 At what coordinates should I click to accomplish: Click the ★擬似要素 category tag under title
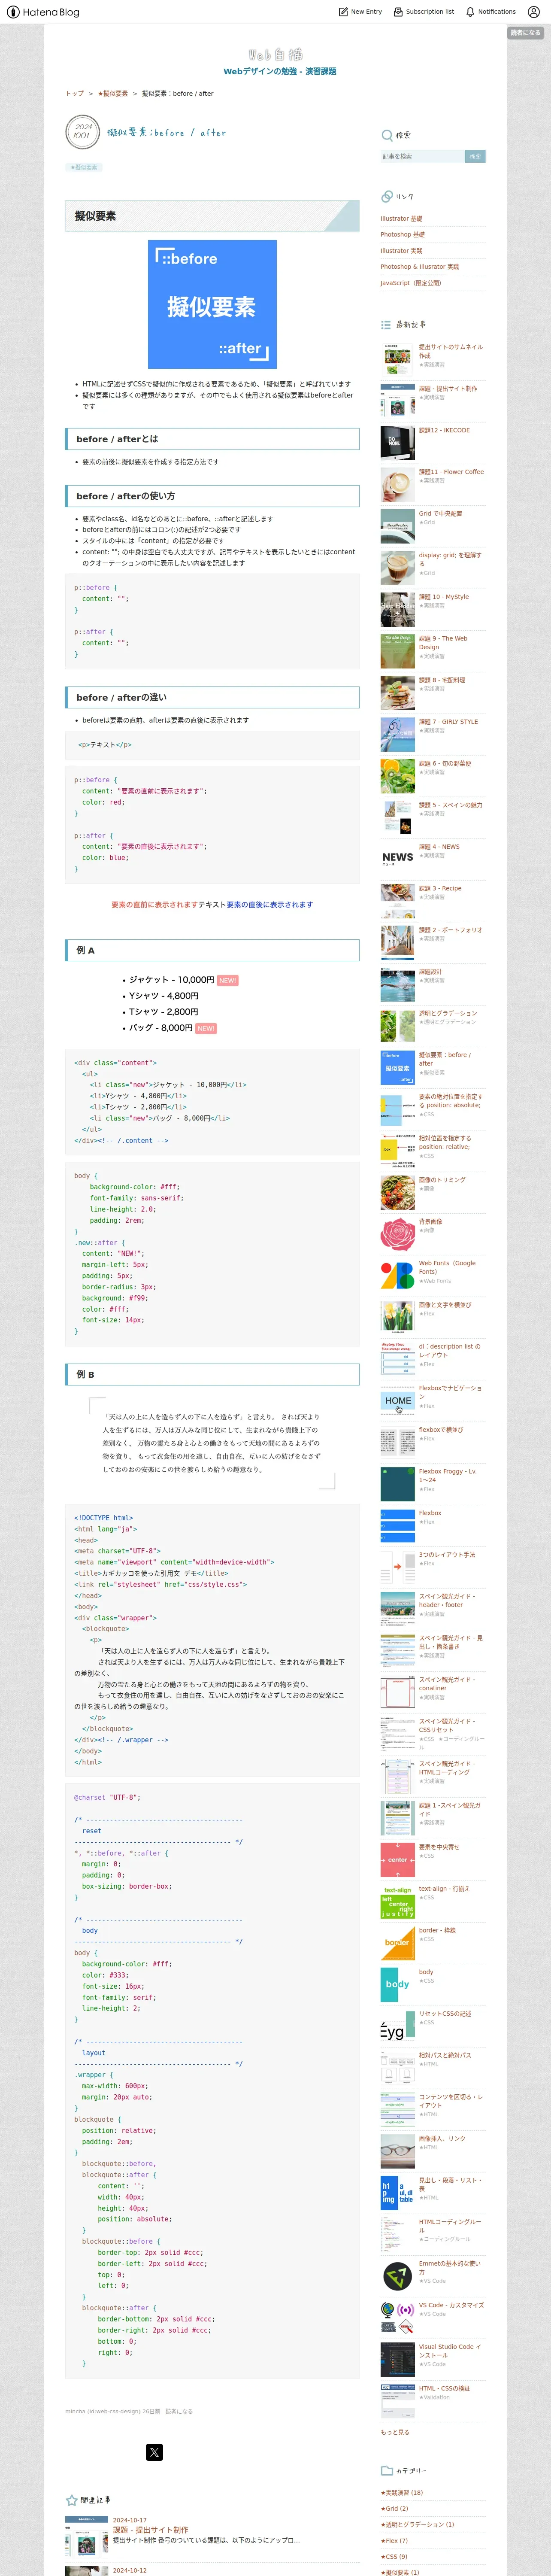coord(84,167)
